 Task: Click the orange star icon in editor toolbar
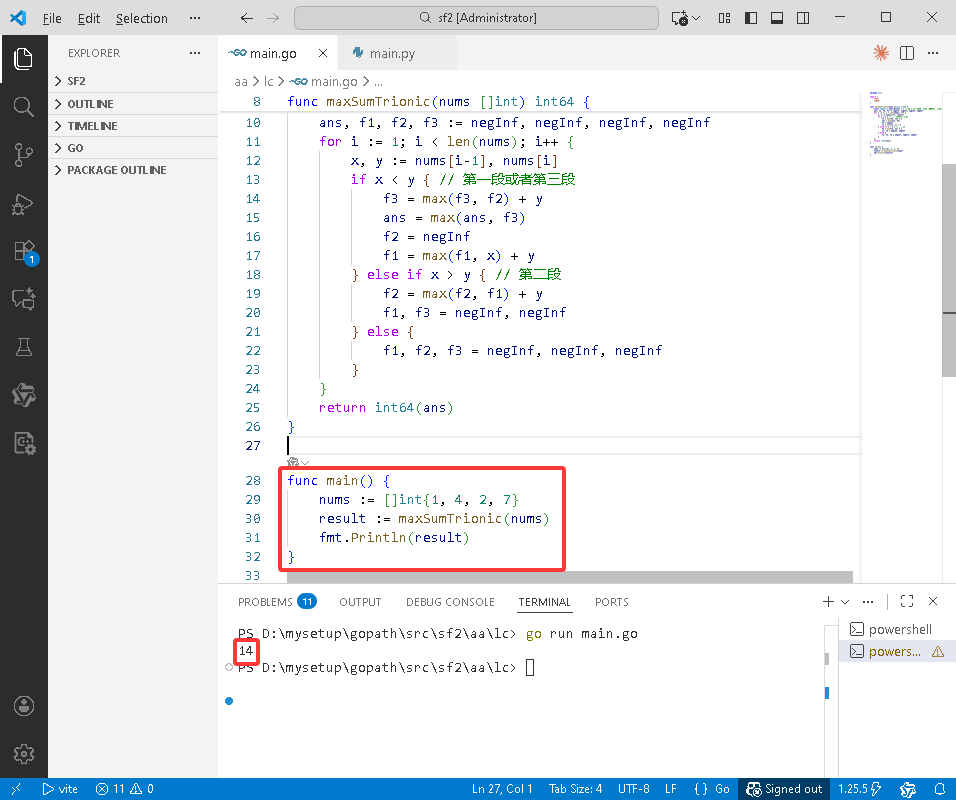[880, 53]
